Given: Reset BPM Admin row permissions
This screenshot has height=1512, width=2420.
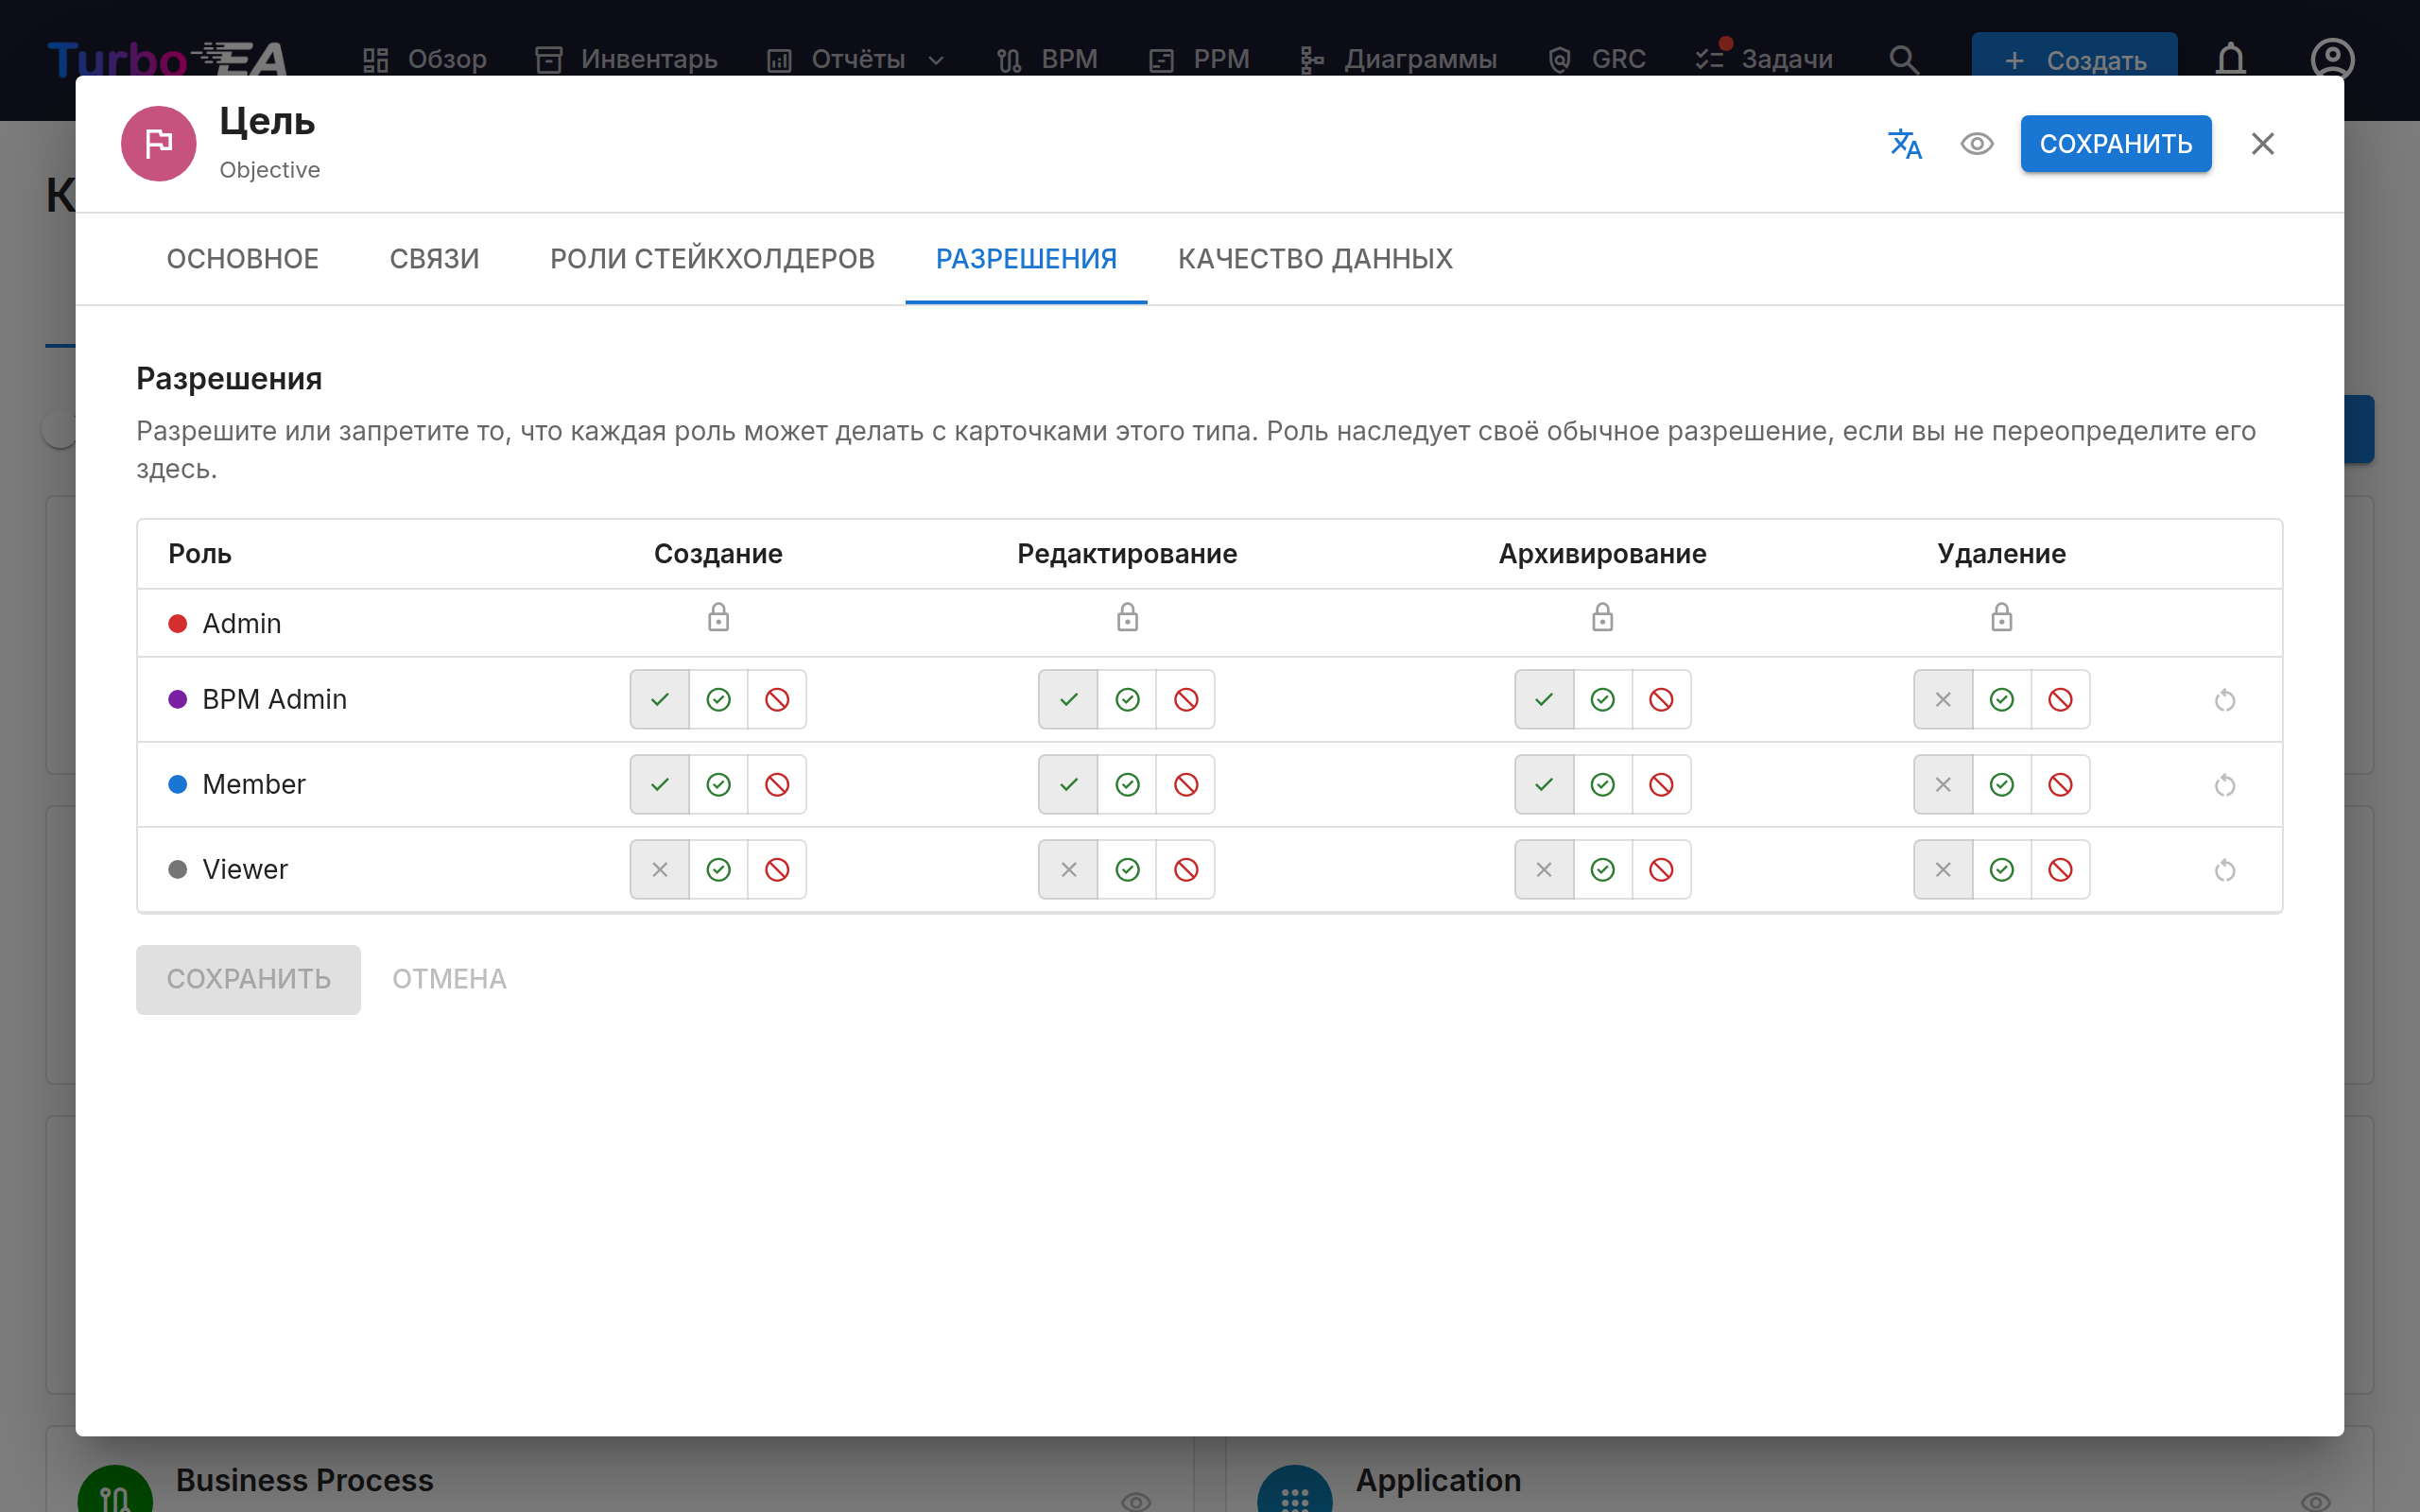Looking at the screenshot, I should [x=2225, y=700].
